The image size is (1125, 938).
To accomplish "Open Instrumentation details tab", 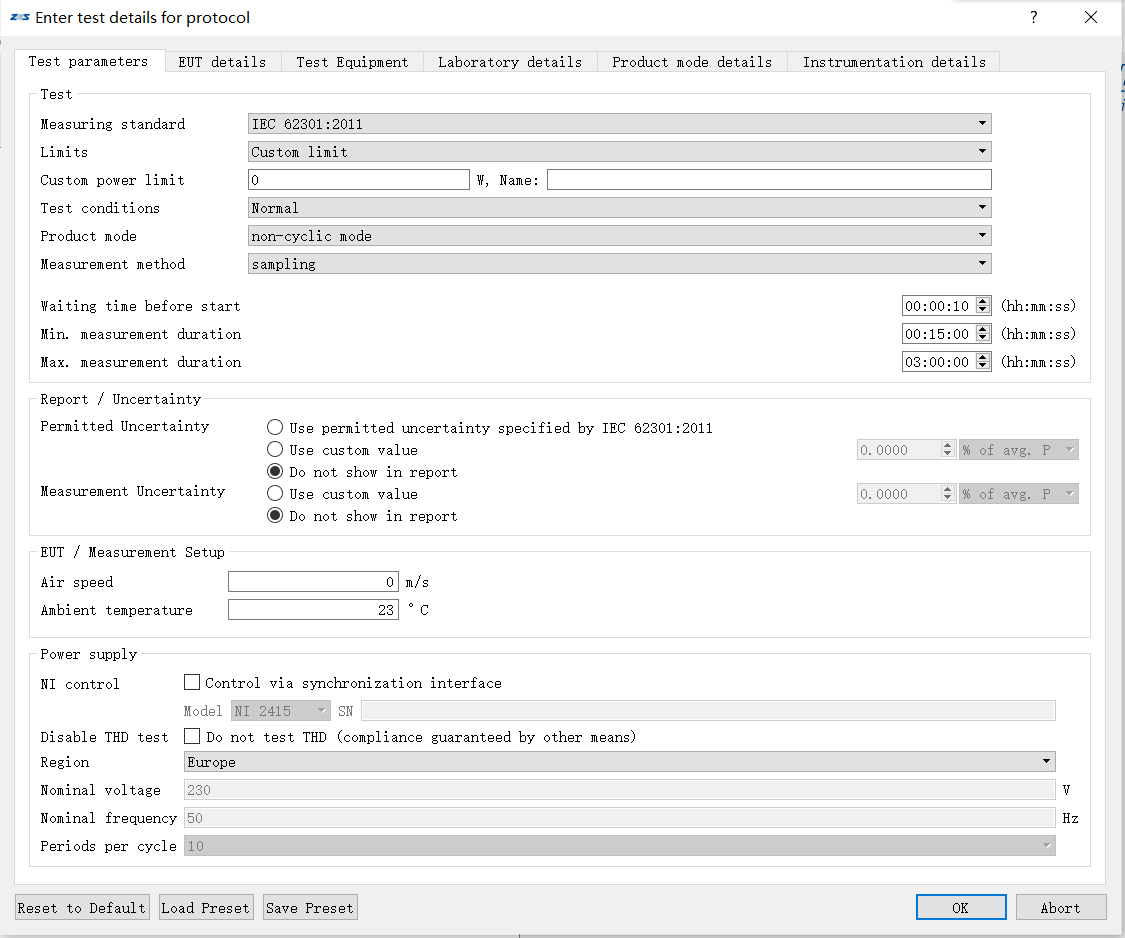I will coord(894,62).
